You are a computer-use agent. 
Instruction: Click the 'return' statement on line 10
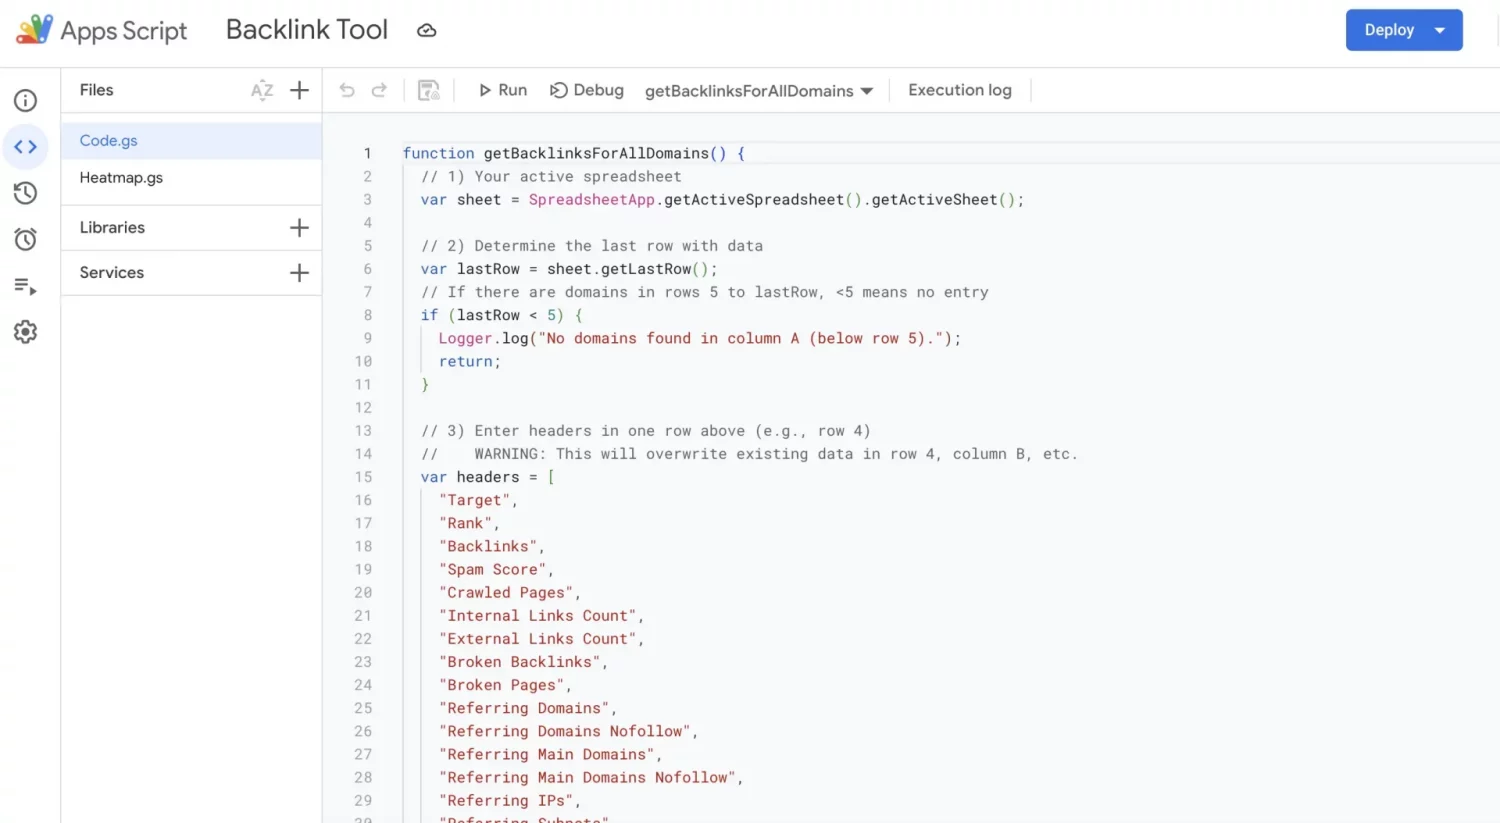point(469,362)
